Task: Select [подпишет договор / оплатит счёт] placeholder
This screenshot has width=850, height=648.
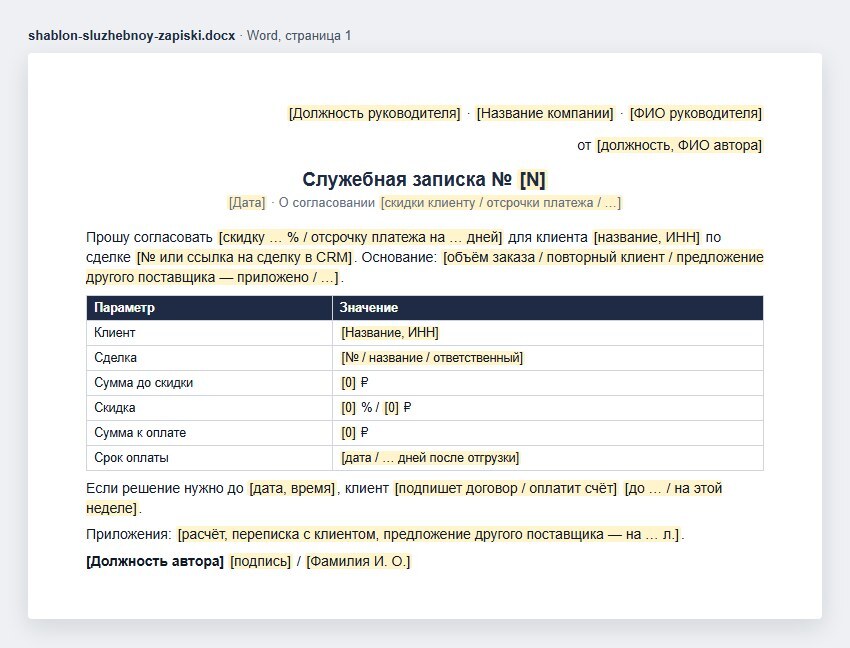Action: (506, 489)
